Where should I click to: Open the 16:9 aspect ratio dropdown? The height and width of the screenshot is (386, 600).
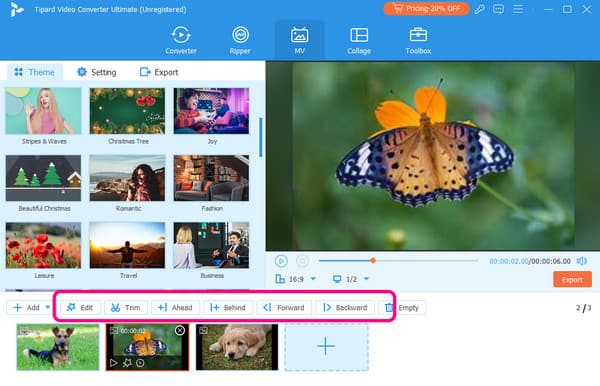pos(296,279)
